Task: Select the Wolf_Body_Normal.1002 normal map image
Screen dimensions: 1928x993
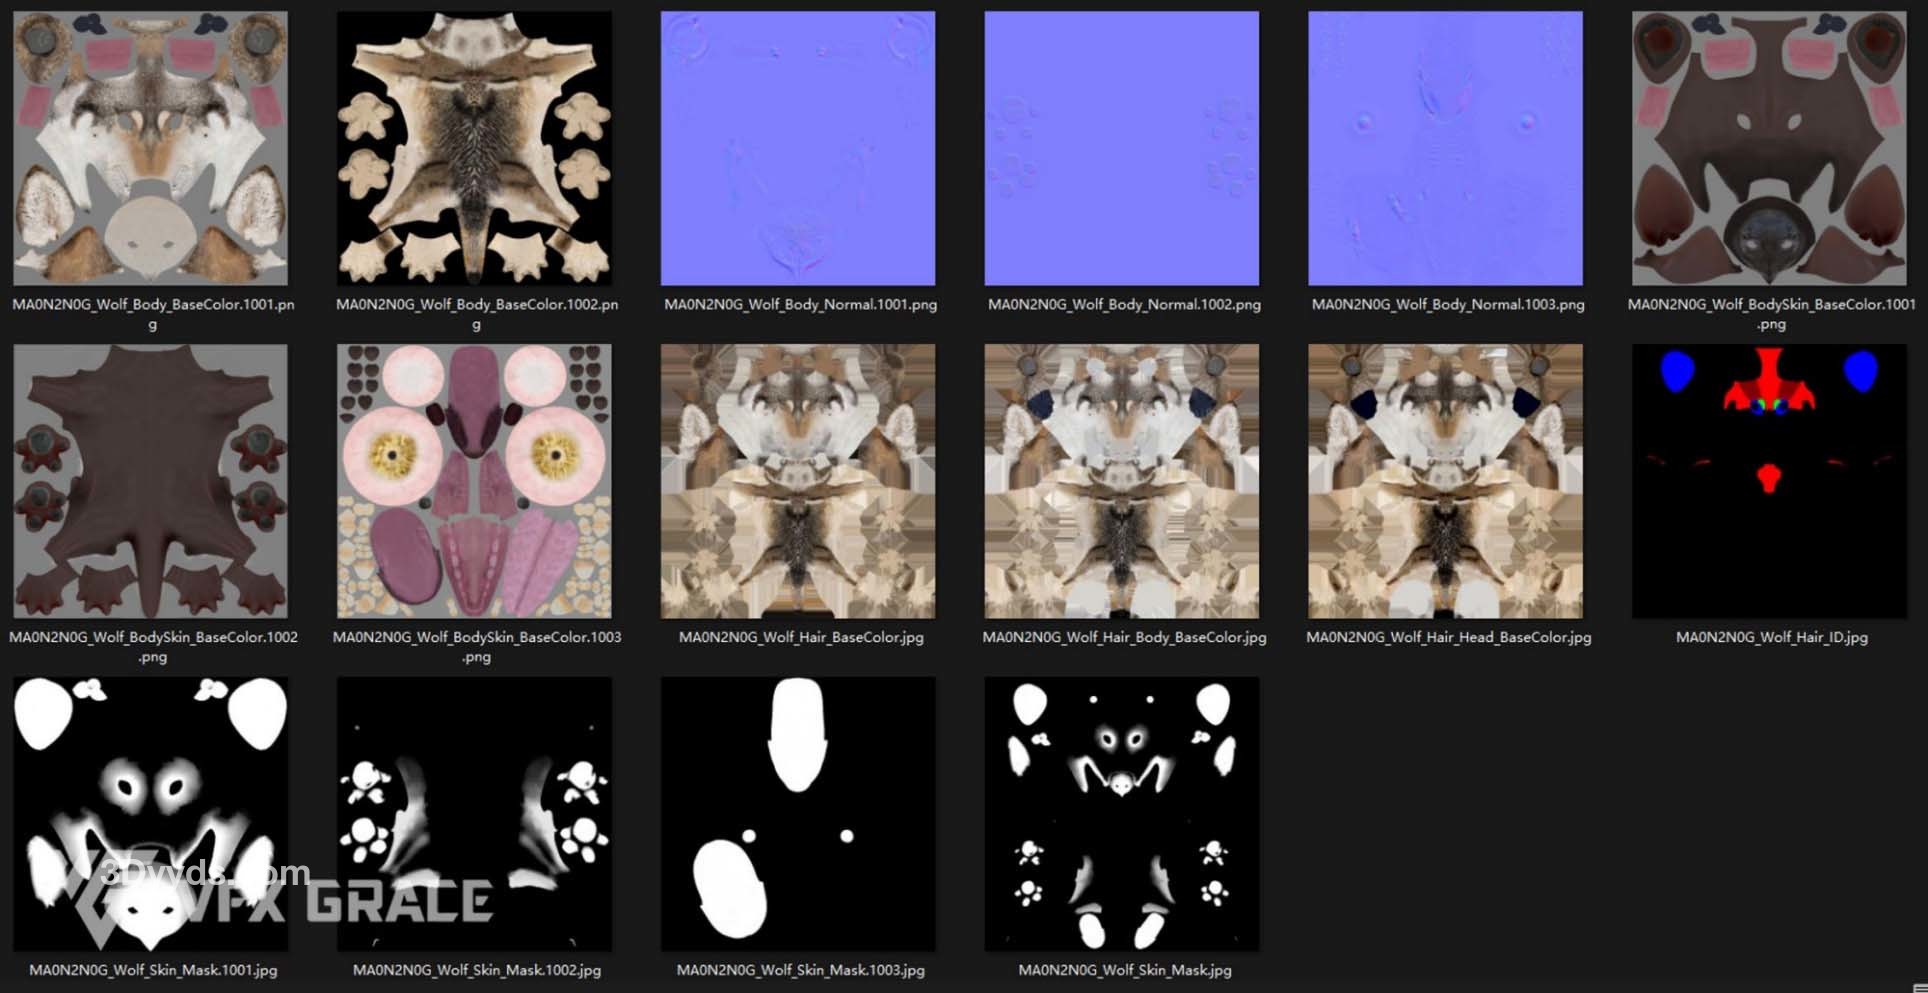Action: point(1122,148)
